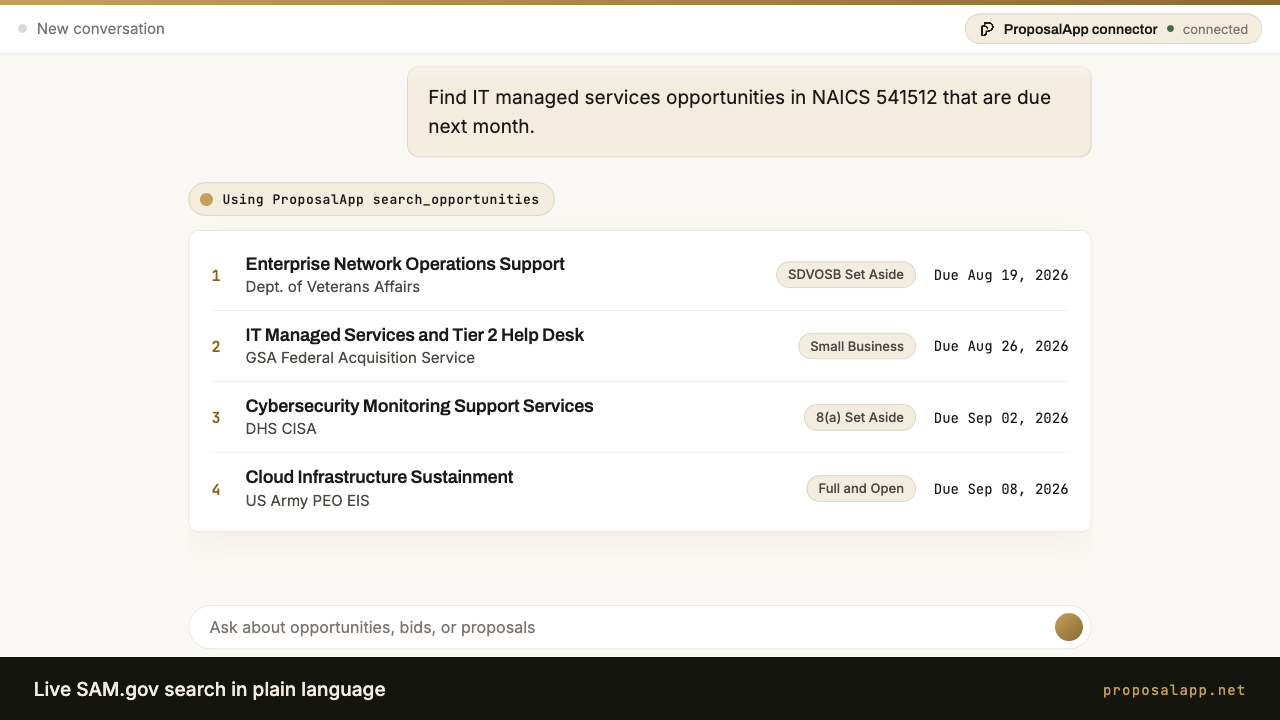Click the ProposalApp logo icon in connector badge

click(x=987, y=29)
